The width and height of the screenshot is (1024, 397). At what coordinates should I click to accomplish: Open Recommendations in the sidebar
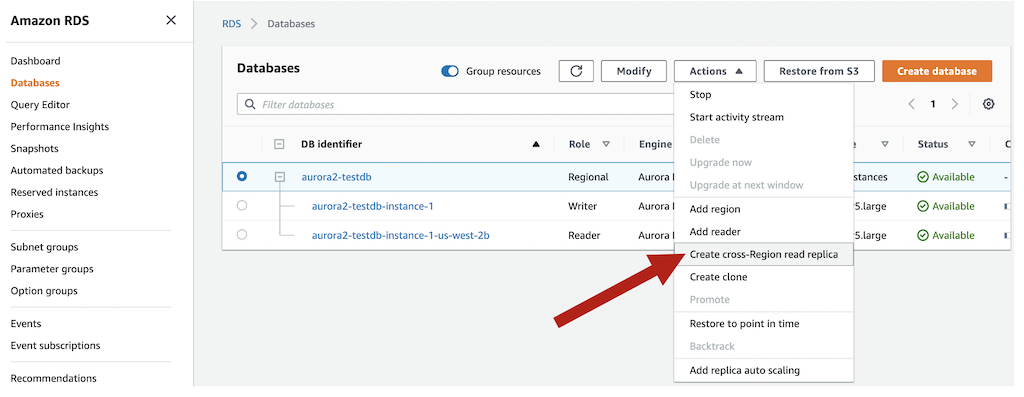coord(54,378)
